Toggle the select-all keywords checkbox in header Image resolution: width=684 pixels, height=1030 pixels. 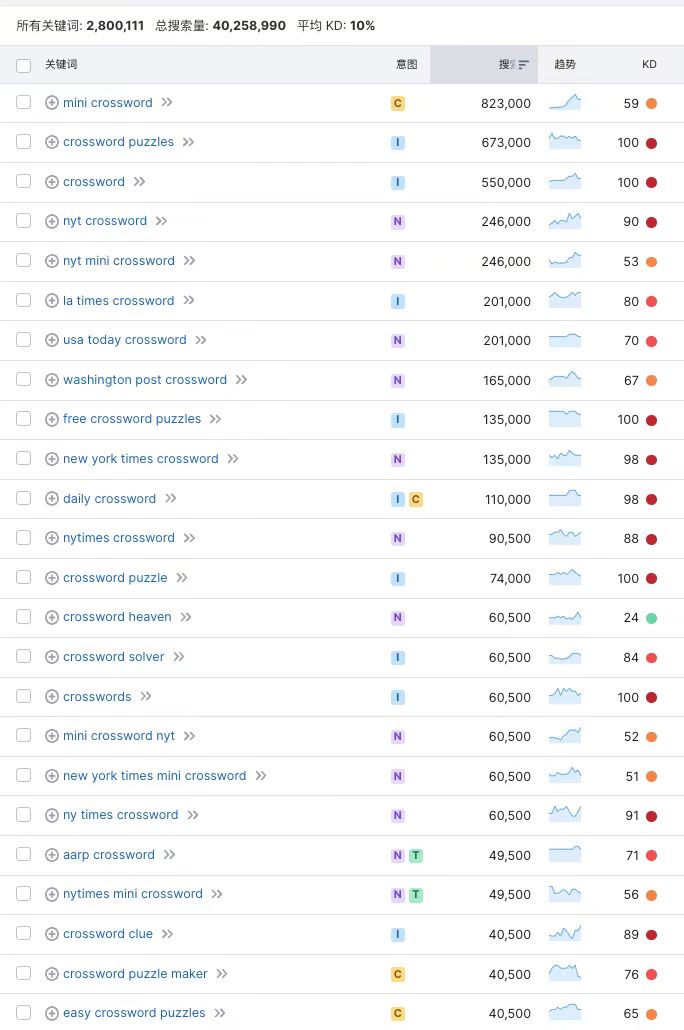coord(24,65)
